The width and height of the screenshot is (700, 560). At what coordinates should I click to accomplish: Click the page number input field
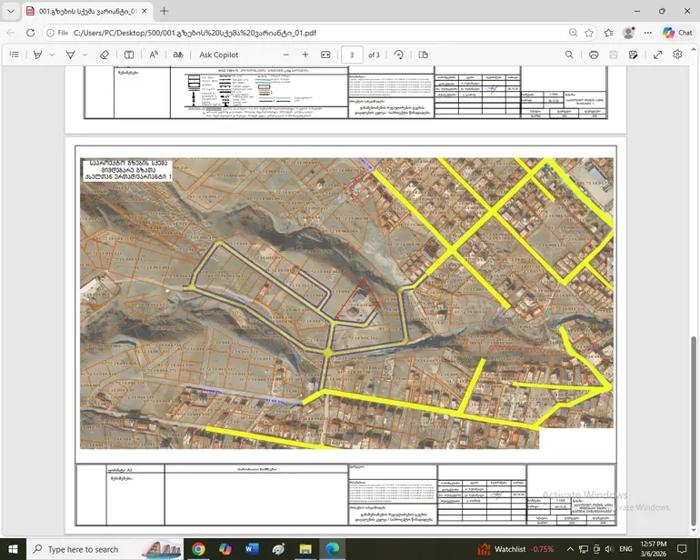pos(352,54)
